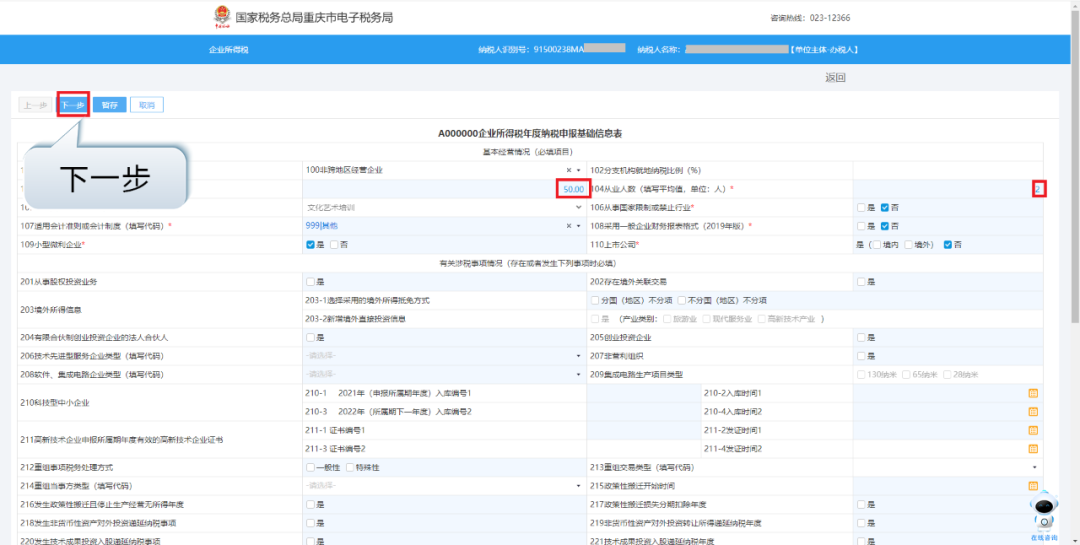Image resolution: width=1080 pixels, height=545 pixels.
Task: Click the tax bureau emblem logo
Action: pos(223,19)
